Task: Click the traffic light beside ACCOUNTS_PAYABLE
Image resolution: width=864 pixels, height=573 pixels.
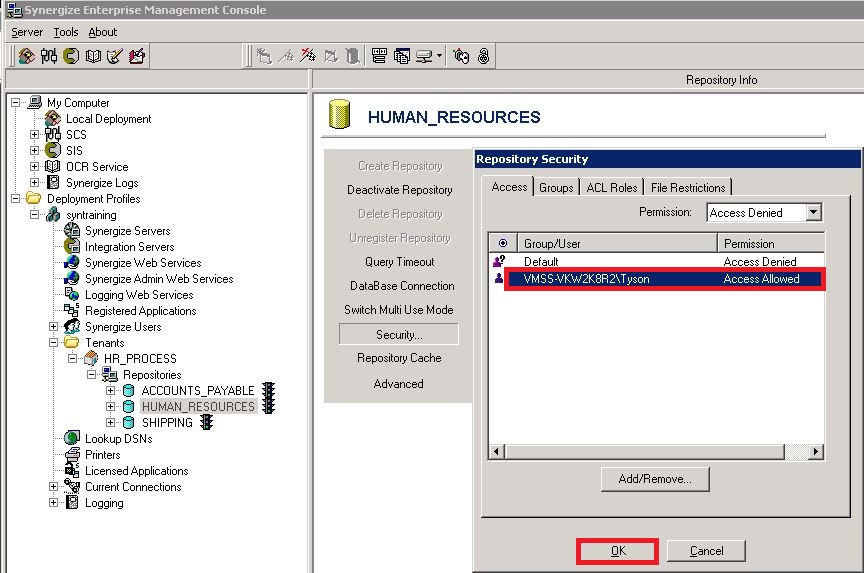Action: (268, 390)
